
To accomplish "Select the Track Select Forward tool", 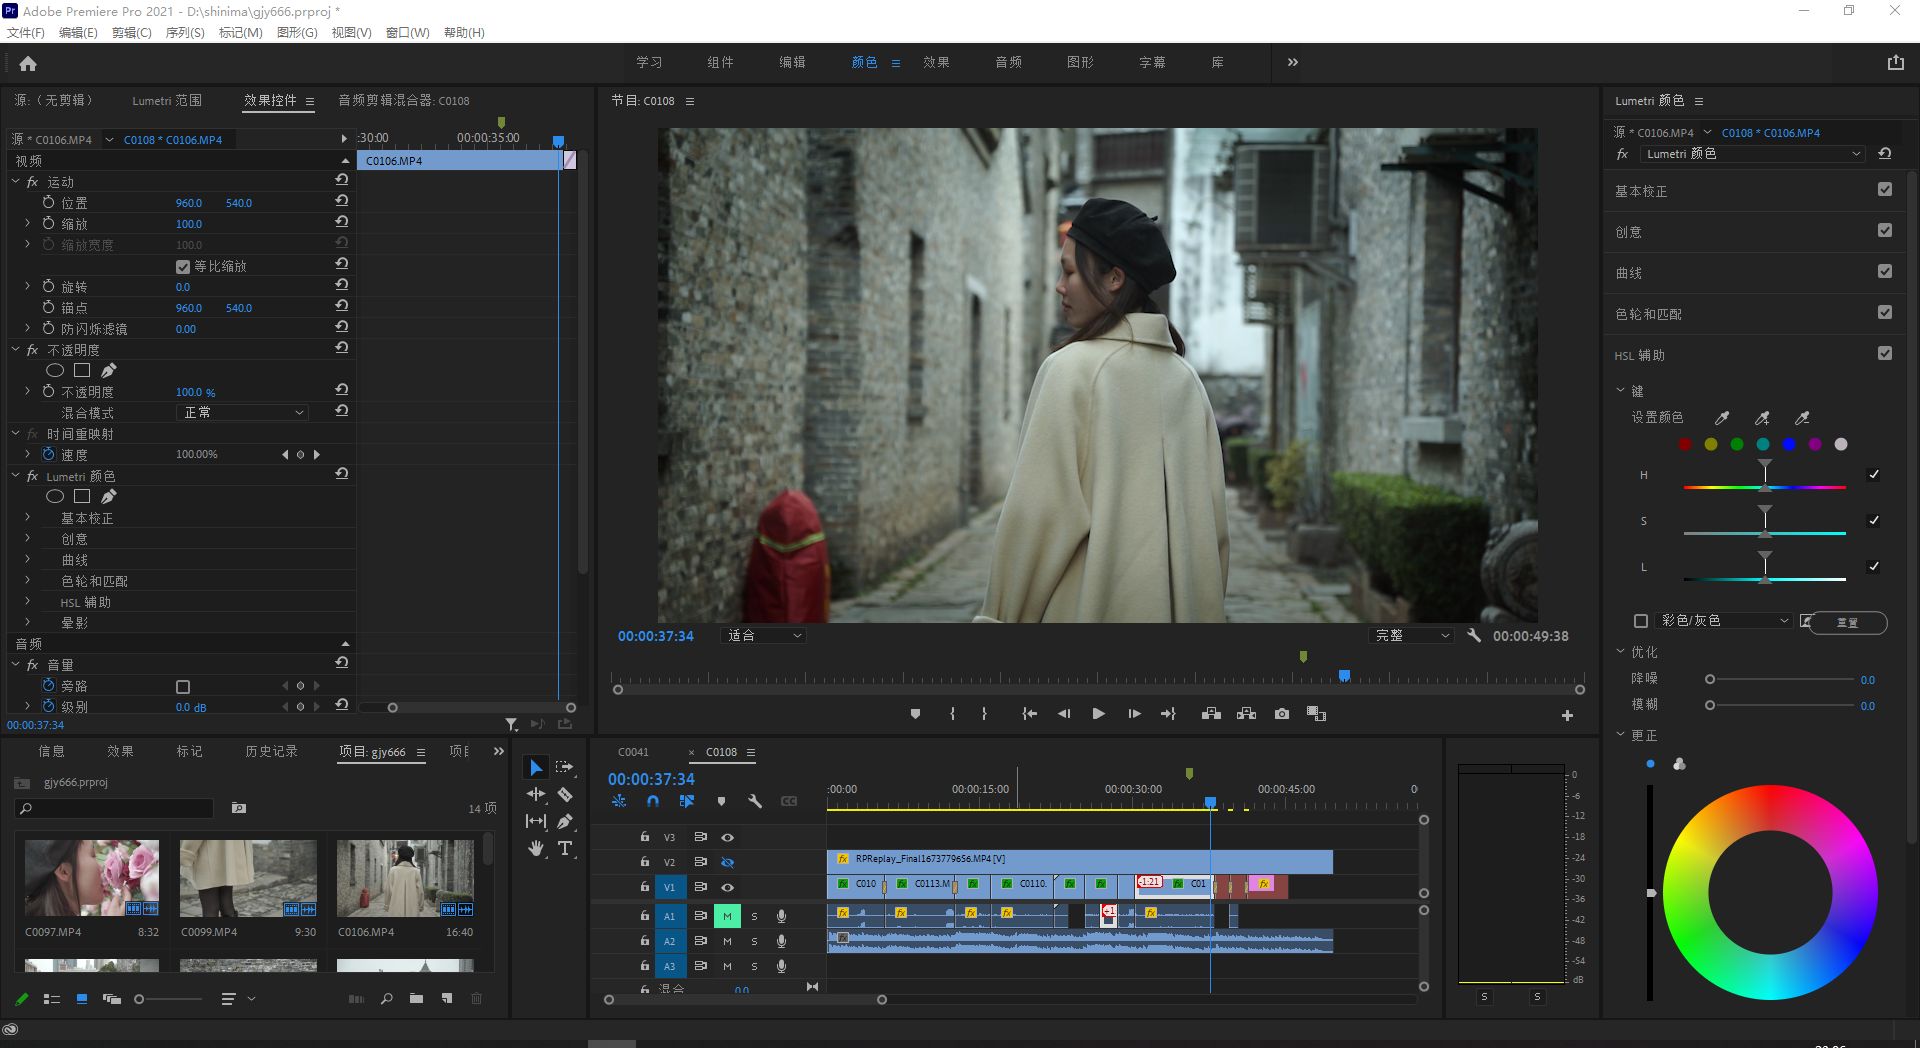I will (565, 767).
